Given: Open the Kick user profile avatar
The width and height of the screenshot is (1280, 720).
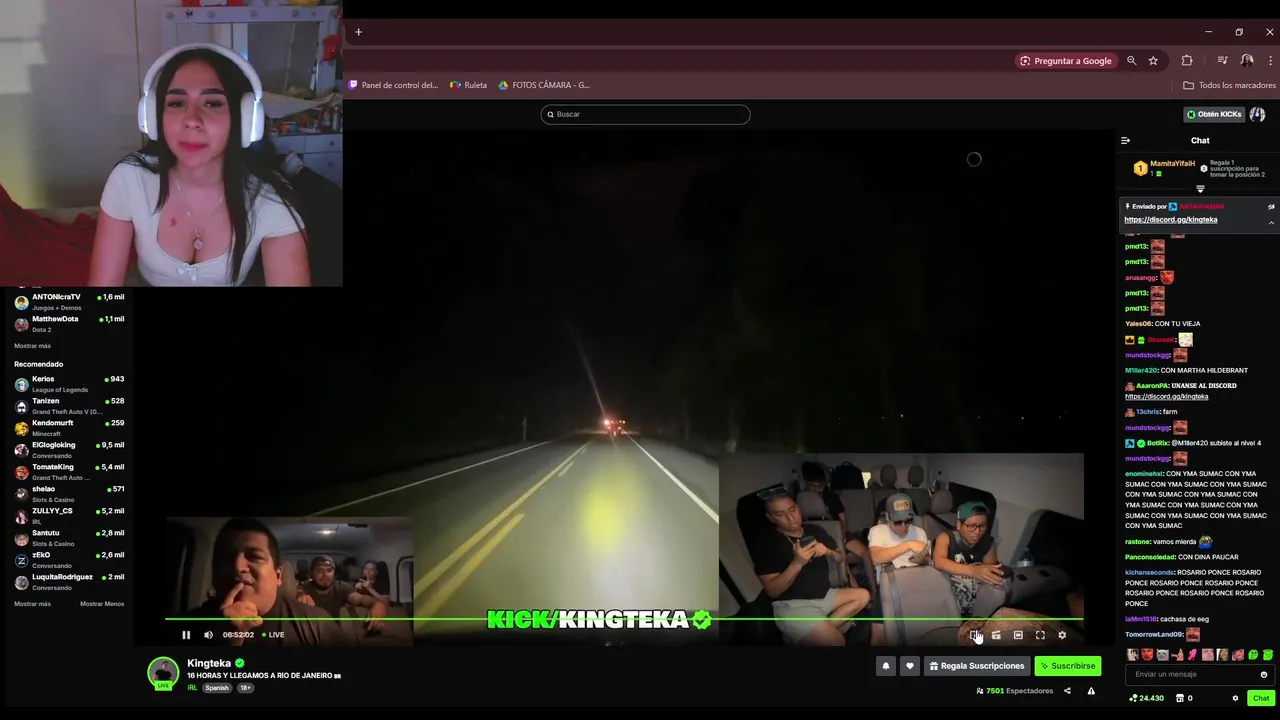Looking at the screenshot, I should [1258, 114].
